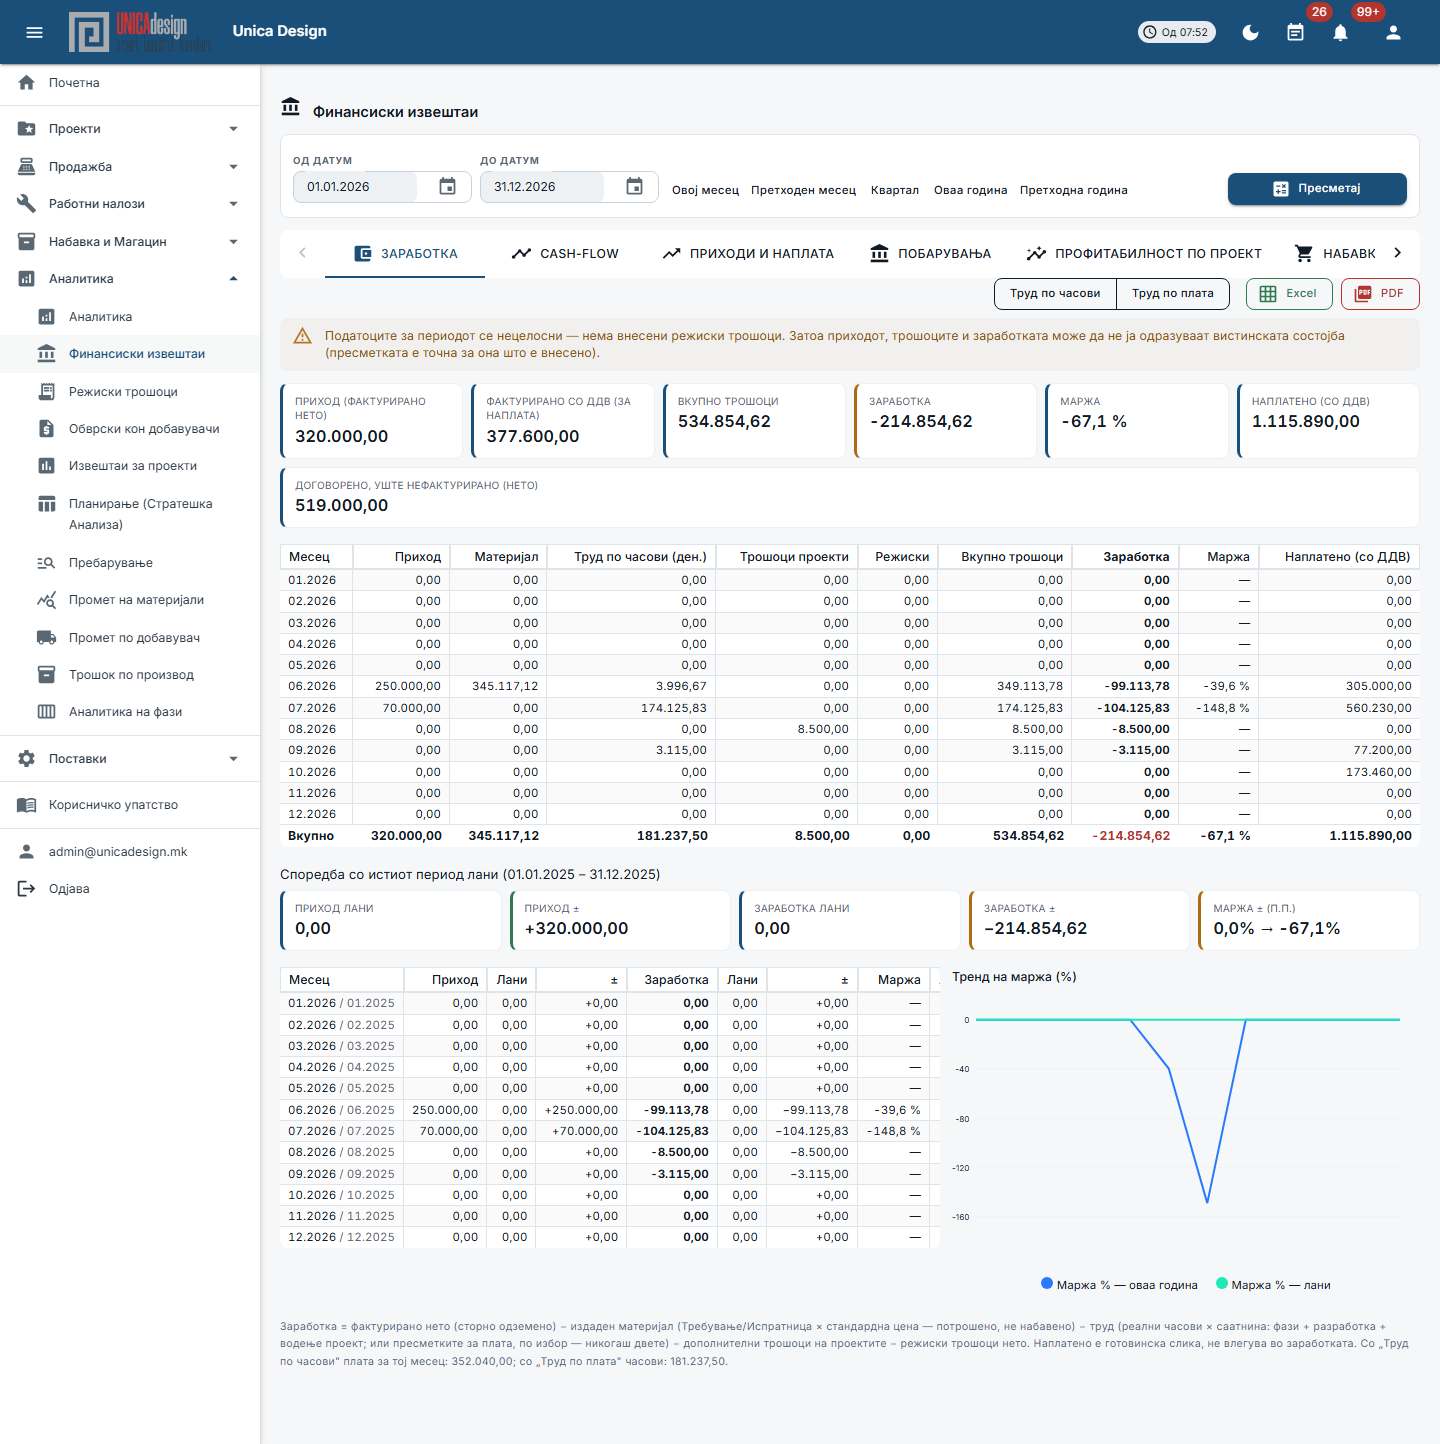Select the Претходен месец quick range
Image resolution: width=1440 pixels, height=1444 pixels.
click(x=803, y=190)
